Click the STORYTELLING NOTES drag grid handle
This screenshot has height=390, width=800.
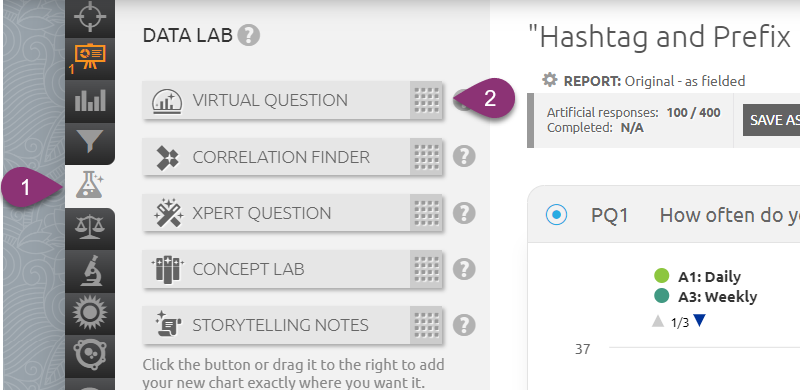[426, 325]
